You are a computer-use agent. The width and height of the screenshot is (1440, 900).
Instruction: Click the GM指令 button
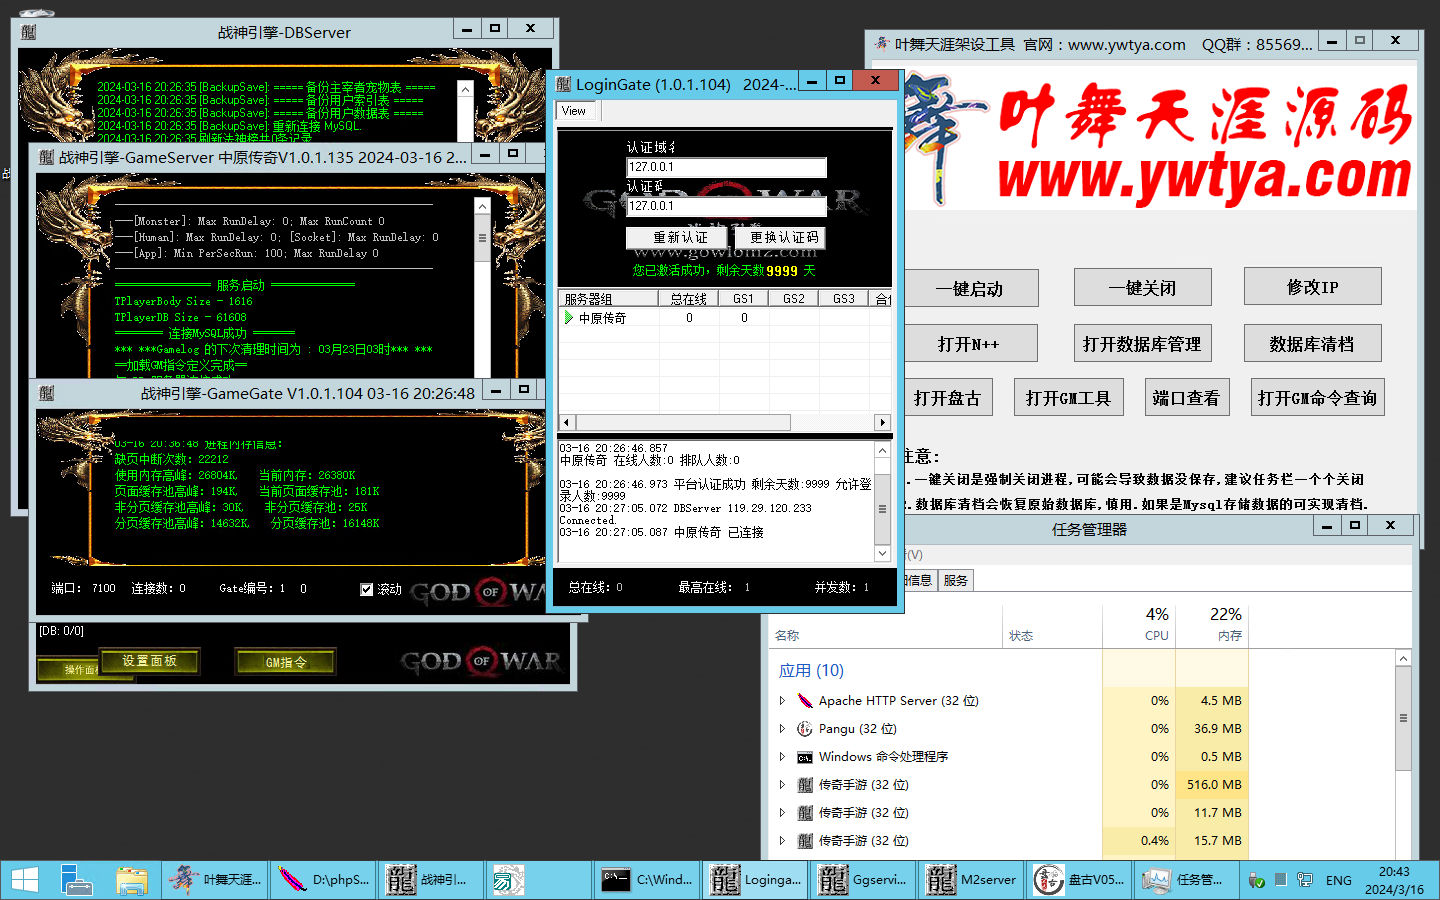286,662
